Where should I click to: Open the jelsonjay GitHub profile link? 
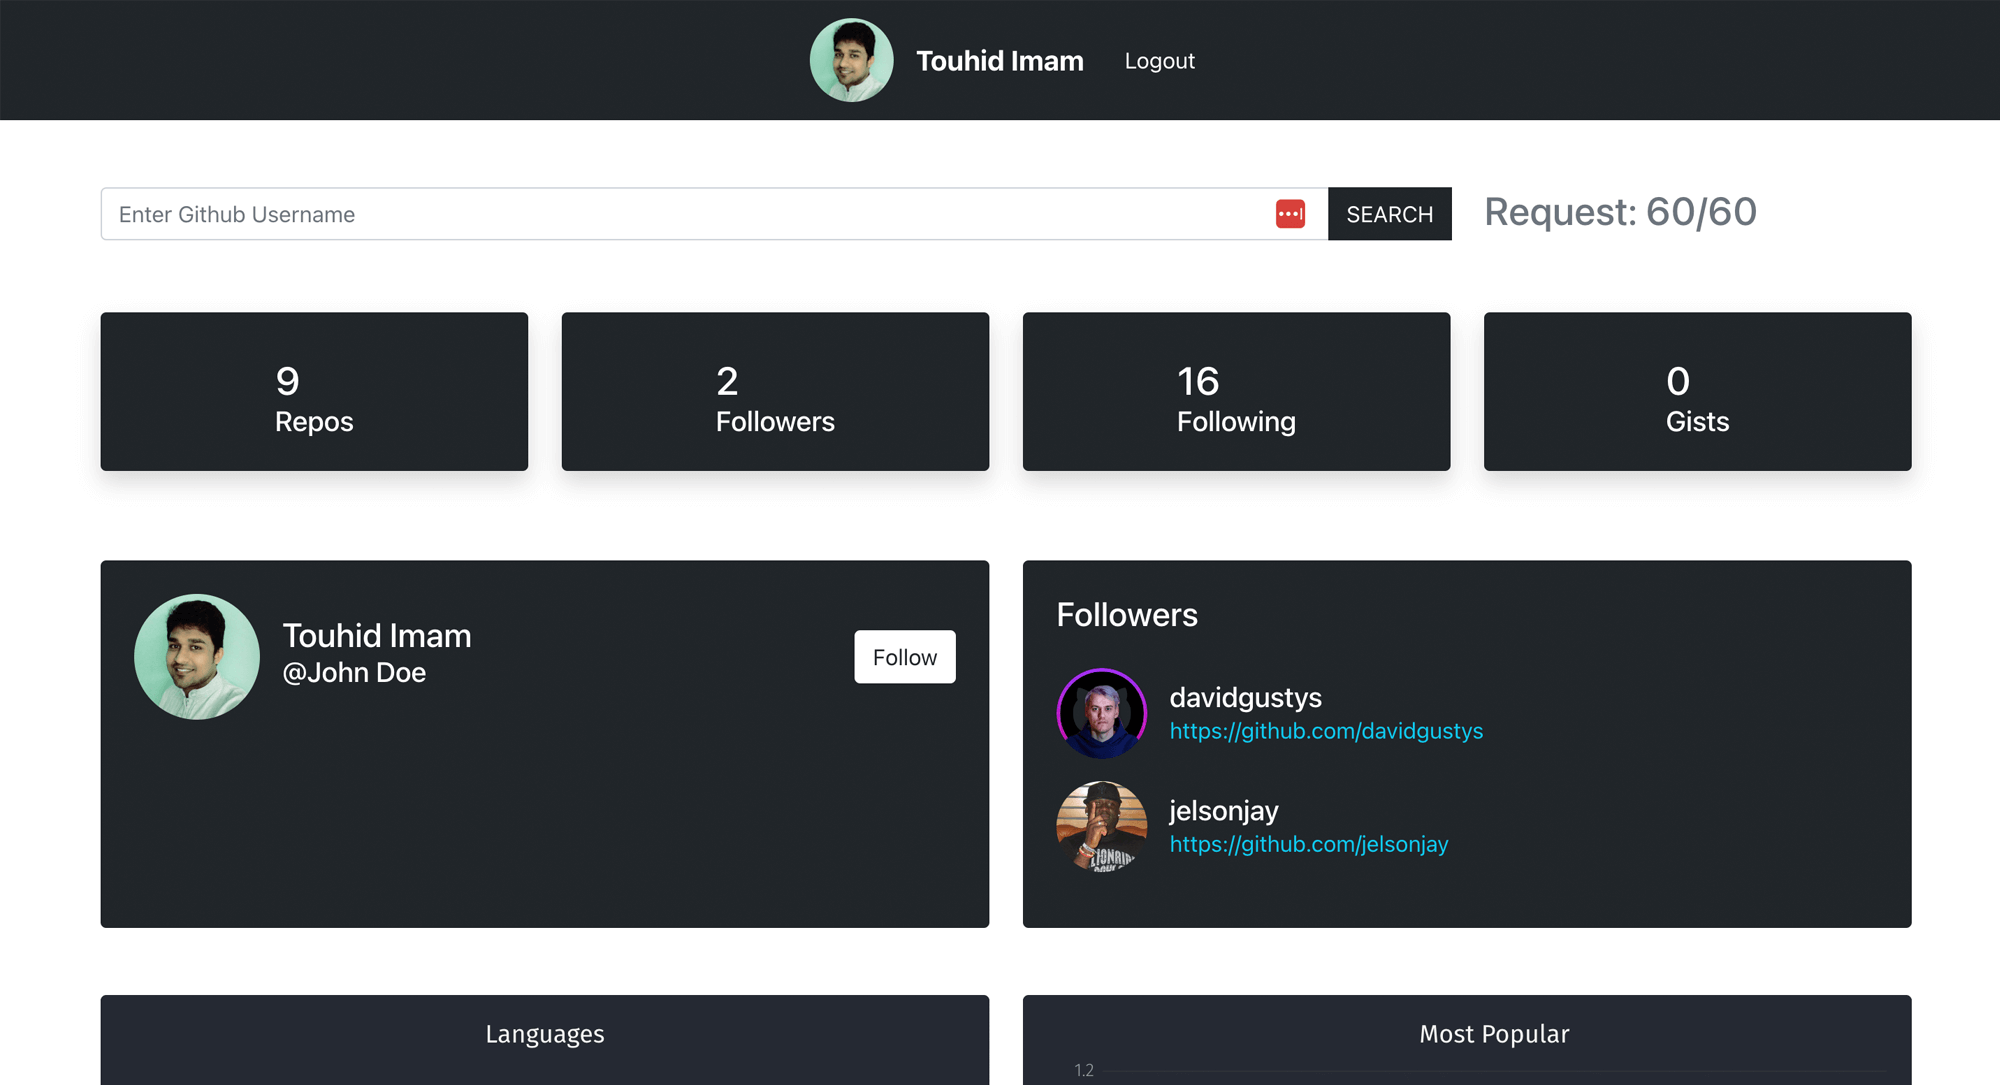[1308, 844]
